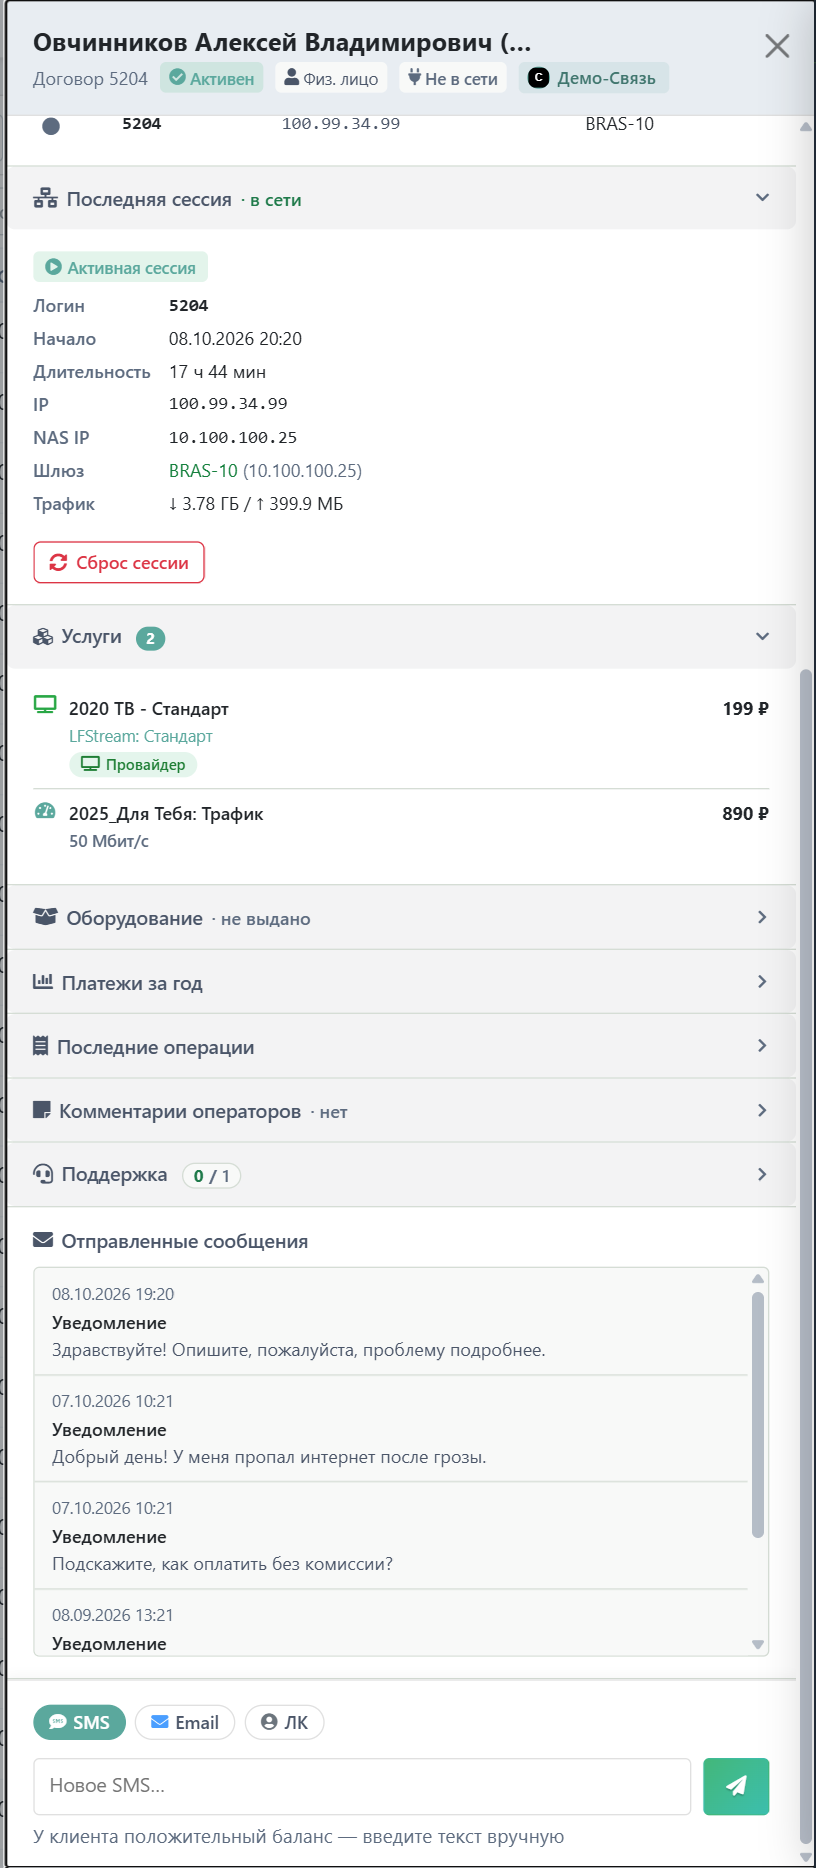Click the Договор 5204 contract label

[90, 78]
